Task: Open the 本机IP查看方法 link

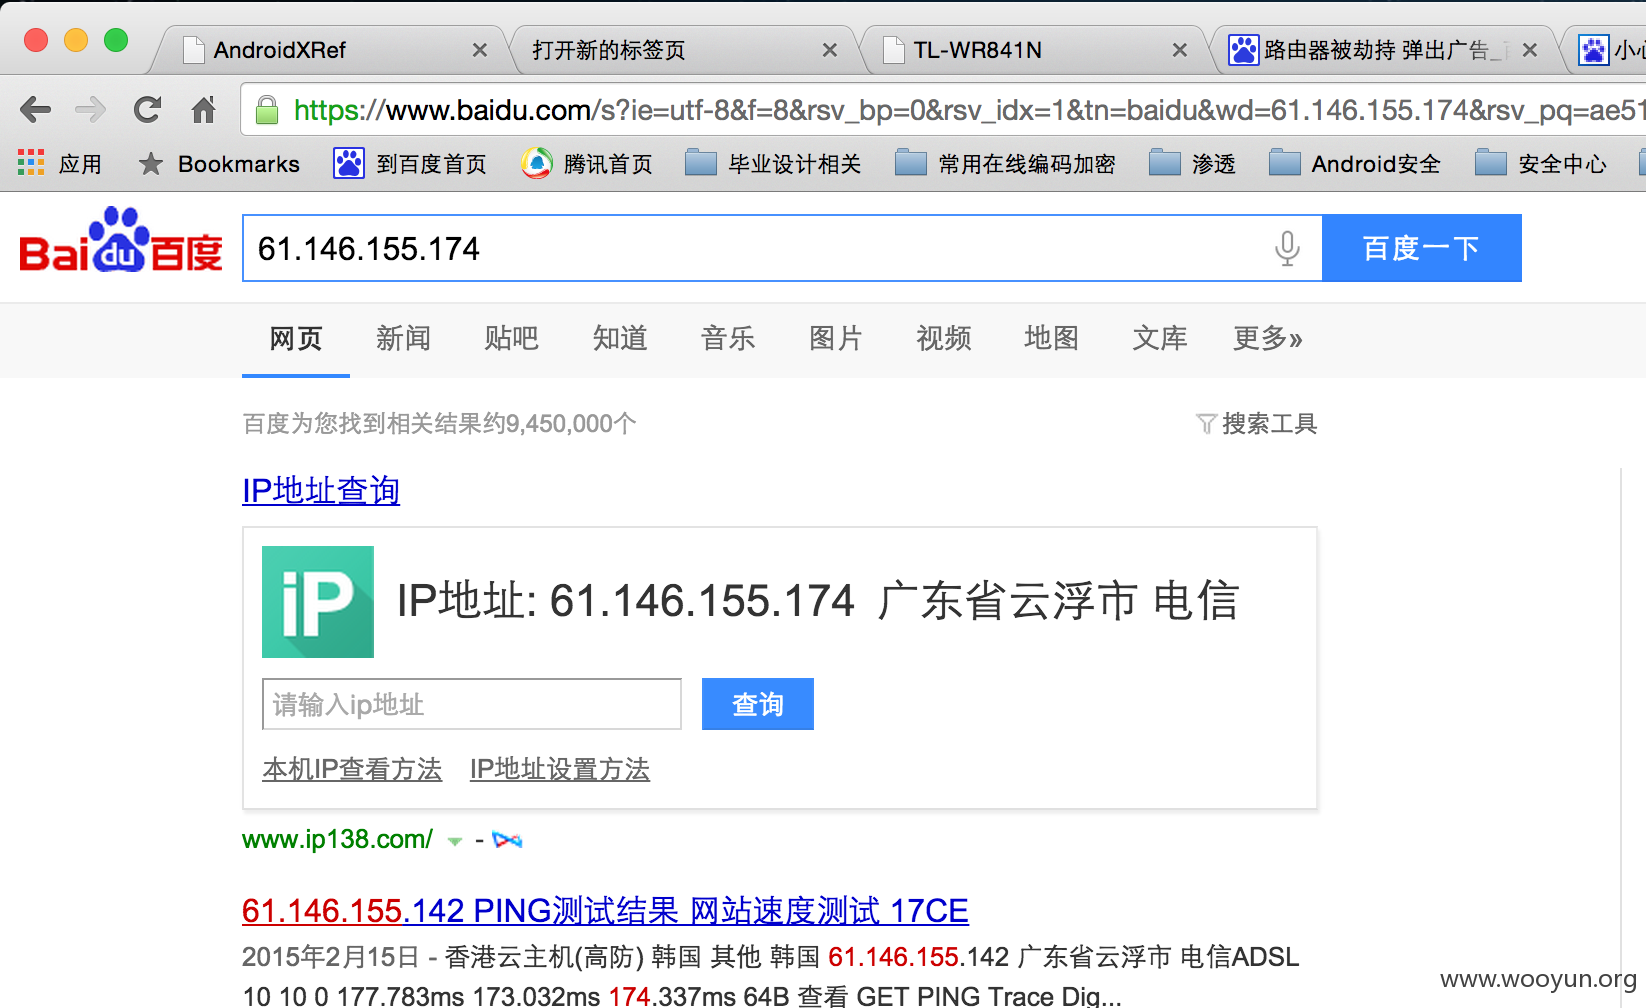Action: (352, 769)
